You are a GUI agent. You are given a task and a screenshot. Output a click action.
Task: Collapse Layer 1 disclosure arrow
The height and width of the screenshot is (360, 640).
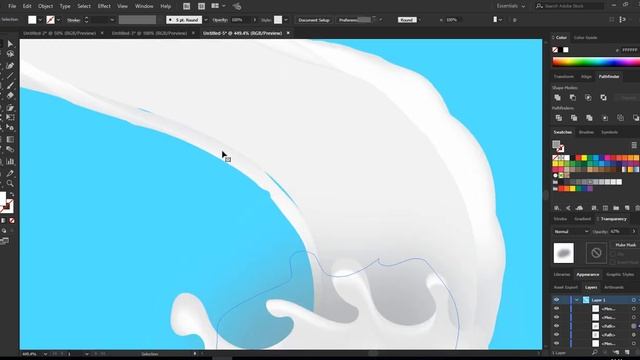[577, 300]
